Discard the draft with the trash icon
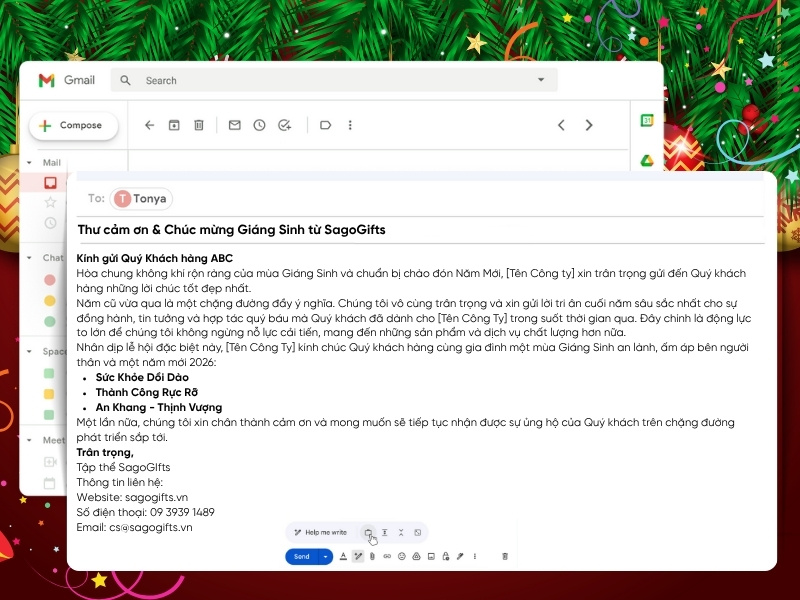Screen dimensions: 800x600 click(x=504, y=556)
